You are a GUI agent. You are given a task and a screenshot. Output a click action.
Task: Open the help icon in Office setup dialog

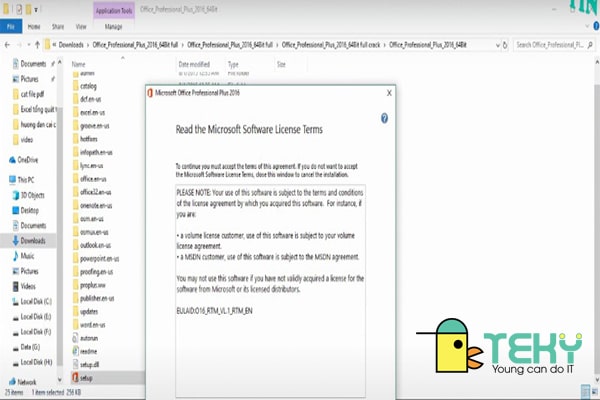tap(384, 118)
